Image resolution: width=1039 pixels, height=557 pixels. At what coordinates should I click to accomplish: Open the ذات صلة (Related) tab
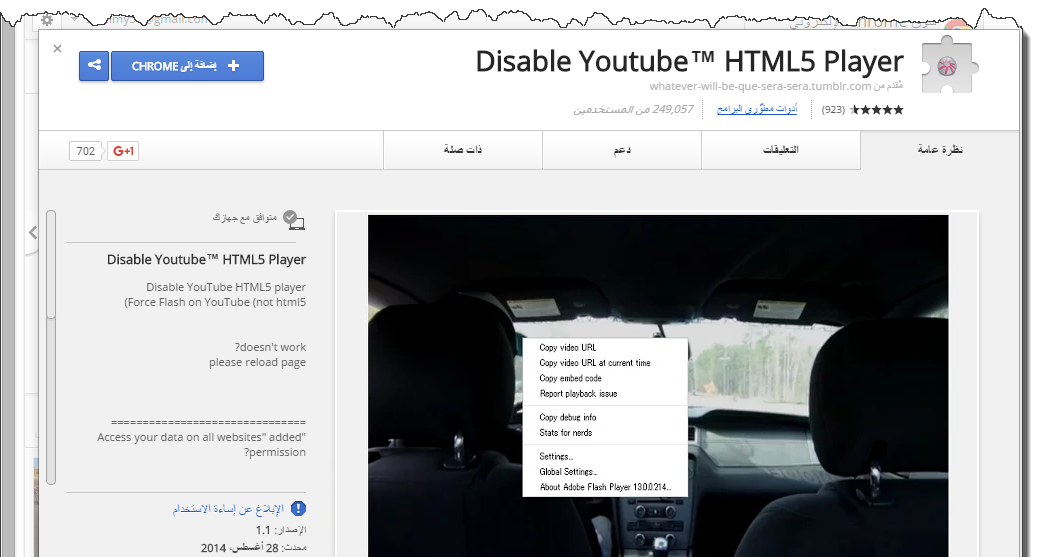pyautogui.click(x=463, y=150)
